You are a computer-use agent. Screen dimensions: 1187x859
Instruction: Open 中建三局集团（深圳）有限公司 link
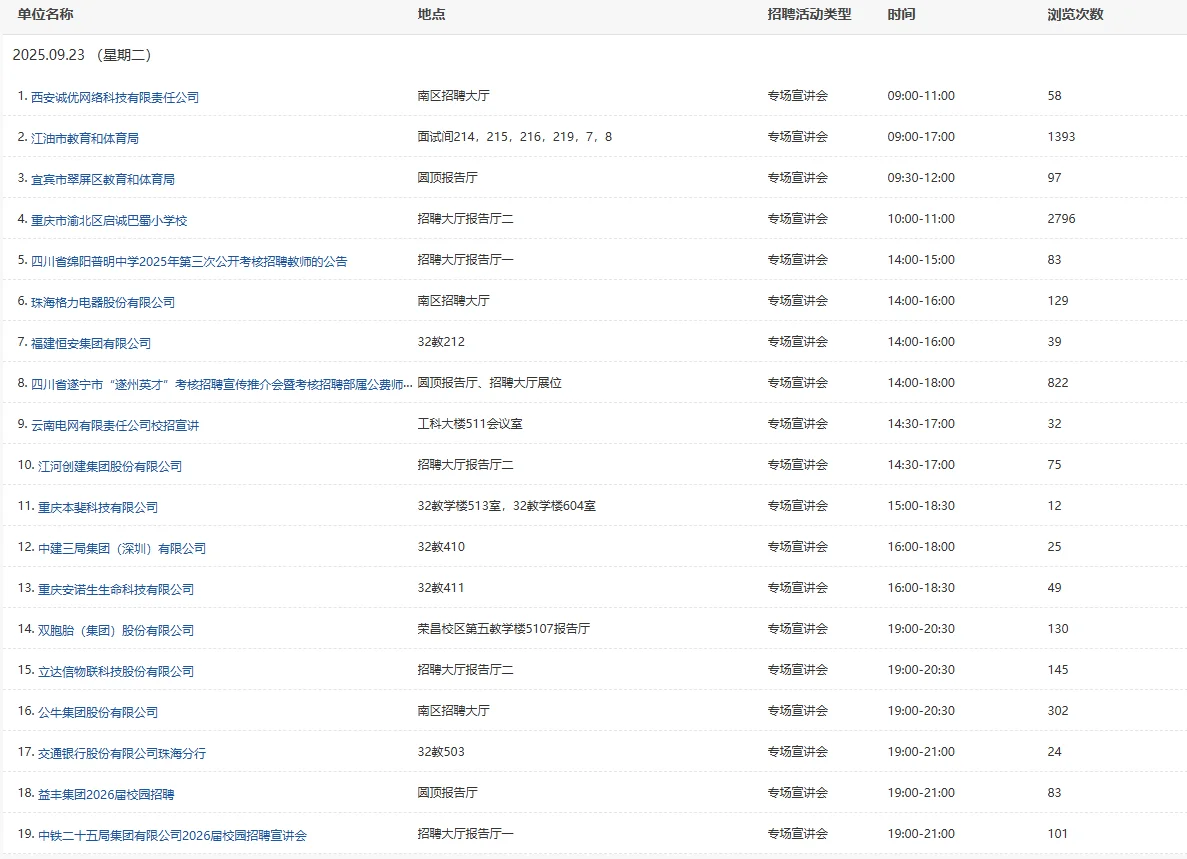point(122,548)
